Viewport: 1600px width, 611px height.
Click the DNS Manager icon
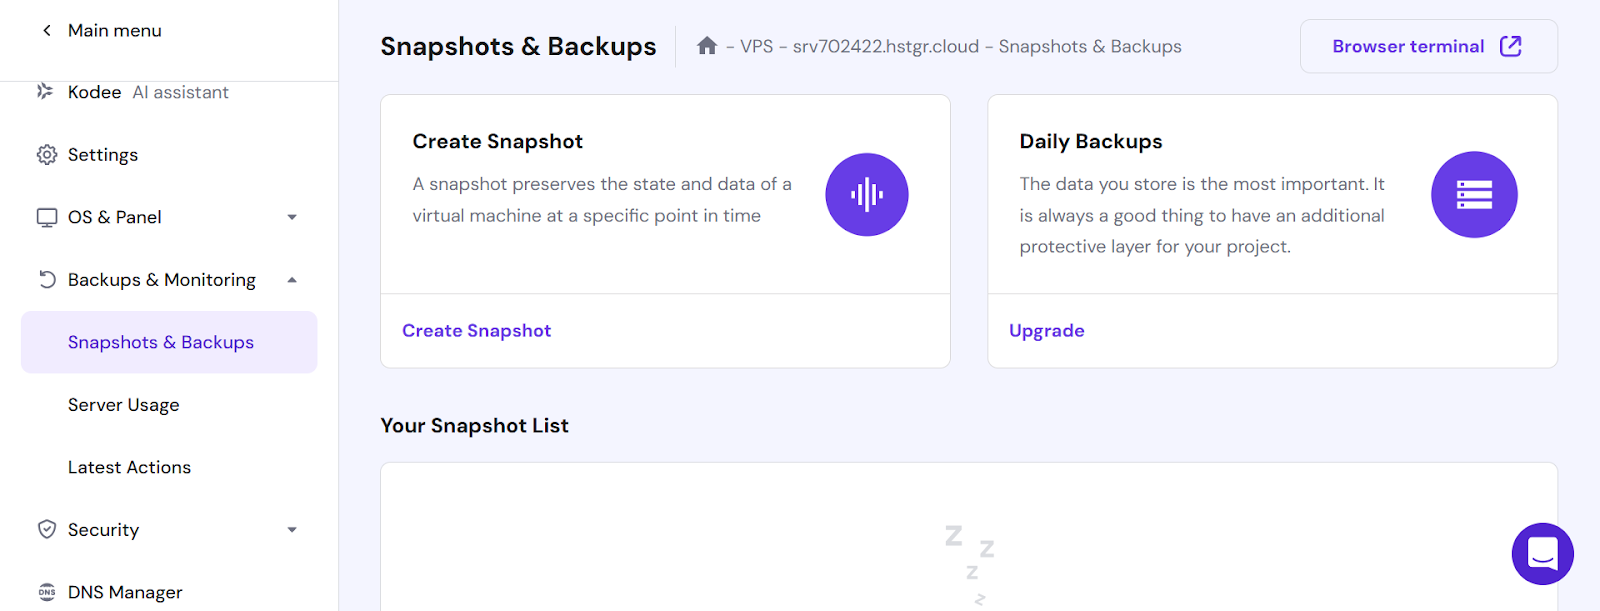pos(46,592)
